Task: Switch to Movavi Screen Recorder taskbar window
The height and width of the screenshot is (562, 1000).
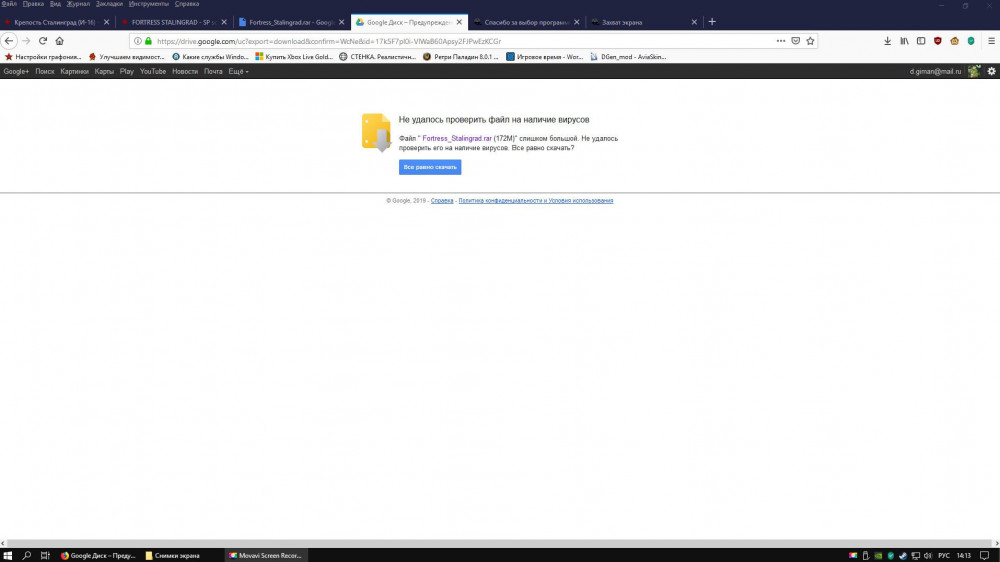Action: tap(266, 556)
